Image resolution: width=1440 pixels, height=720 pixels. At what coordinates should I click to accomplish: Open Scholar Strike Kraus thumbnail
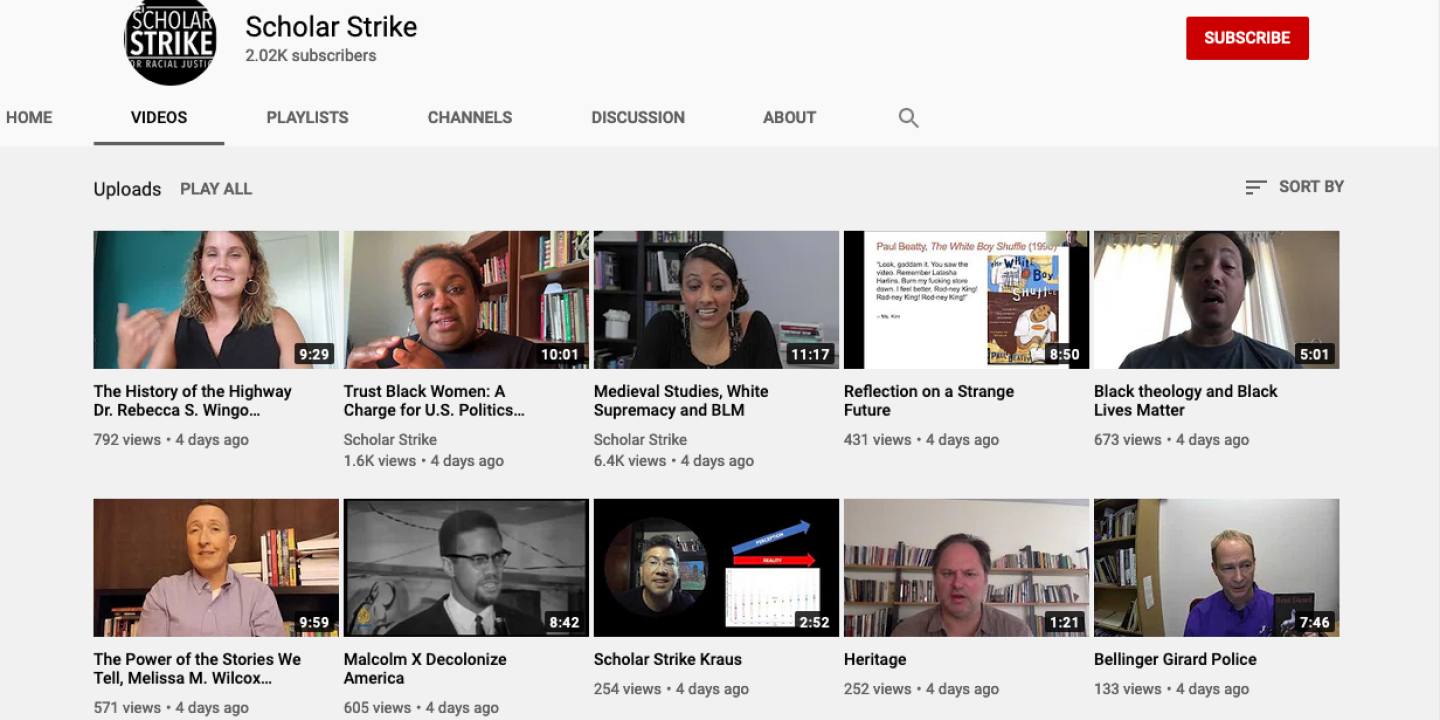click(716, 568)
